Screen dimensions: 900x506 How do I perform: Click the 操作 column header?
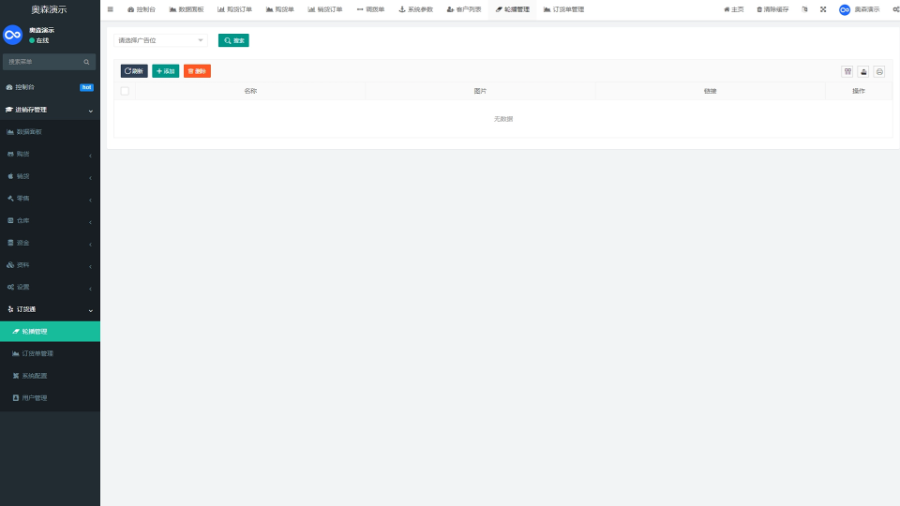[859, 91]
